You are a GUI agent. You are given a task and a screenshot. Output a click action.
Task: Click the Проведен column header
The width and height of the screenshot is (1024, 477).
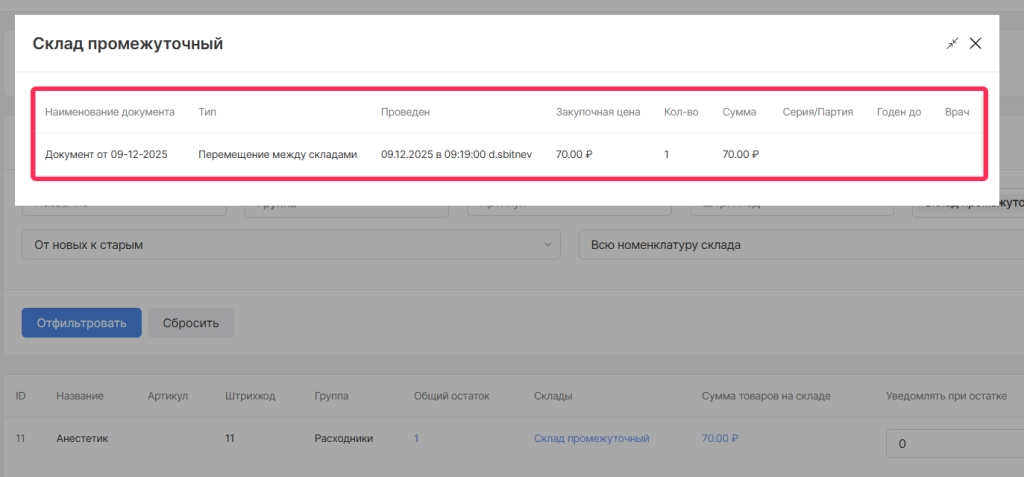405,112
